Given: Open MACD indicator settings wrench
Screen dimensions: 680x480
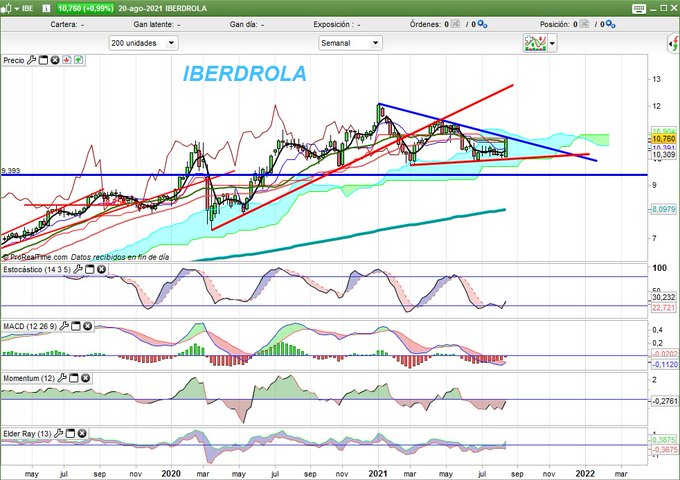Looking at the screenshot, I should [64, 326].
